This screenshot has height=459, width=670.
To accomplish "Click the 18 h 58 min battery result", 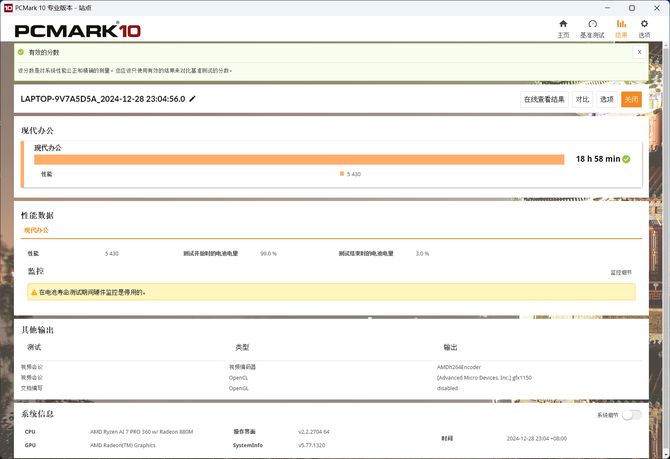I will pyautogui.click(x=598, y=159).
